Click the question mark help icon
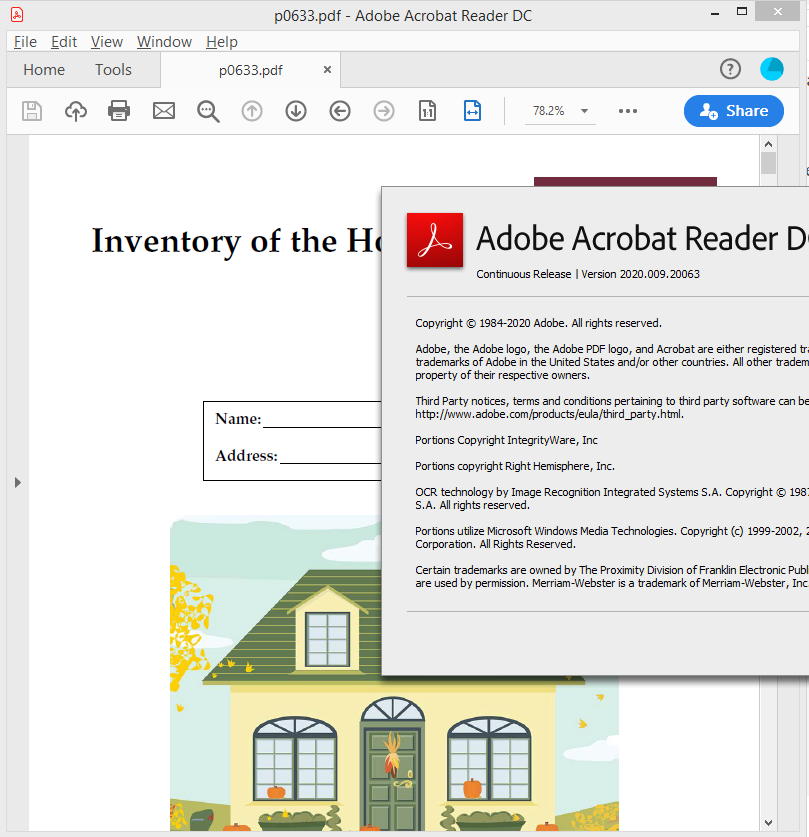 730,68
